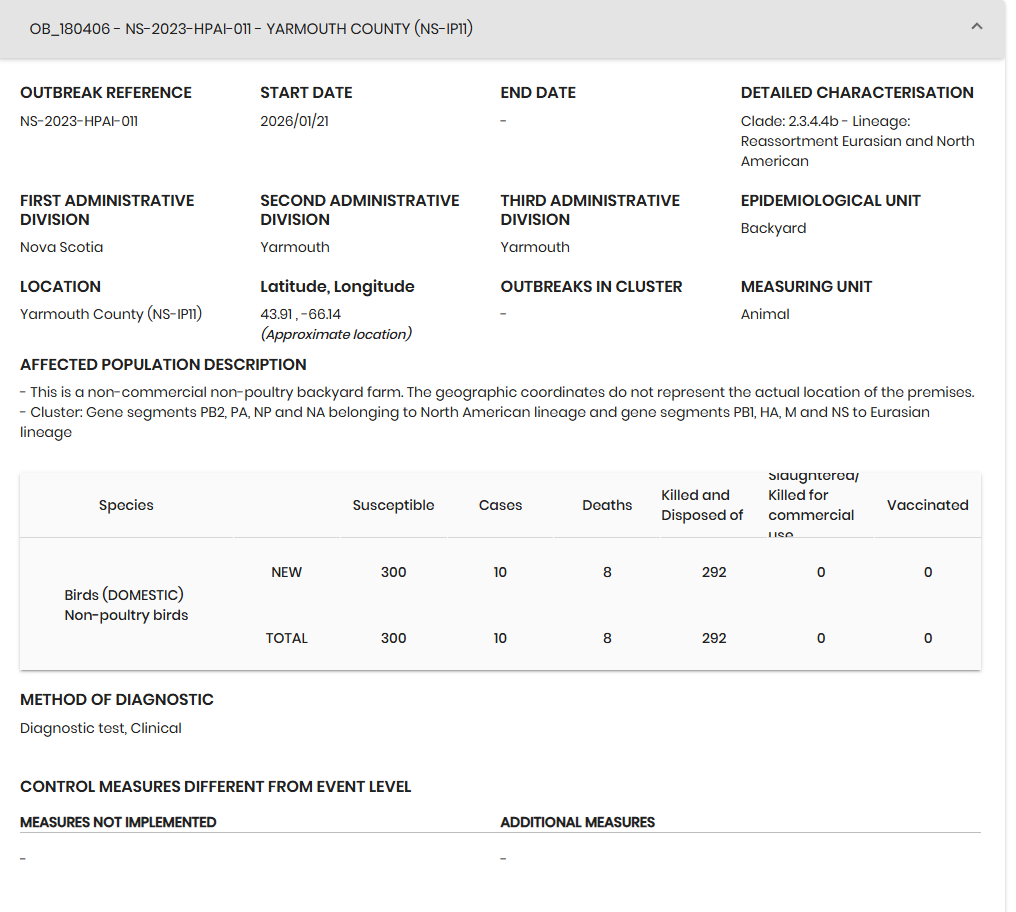Select the NEW row label in table
This screenshot has height=912, width=1016.
tap(286, 572)
